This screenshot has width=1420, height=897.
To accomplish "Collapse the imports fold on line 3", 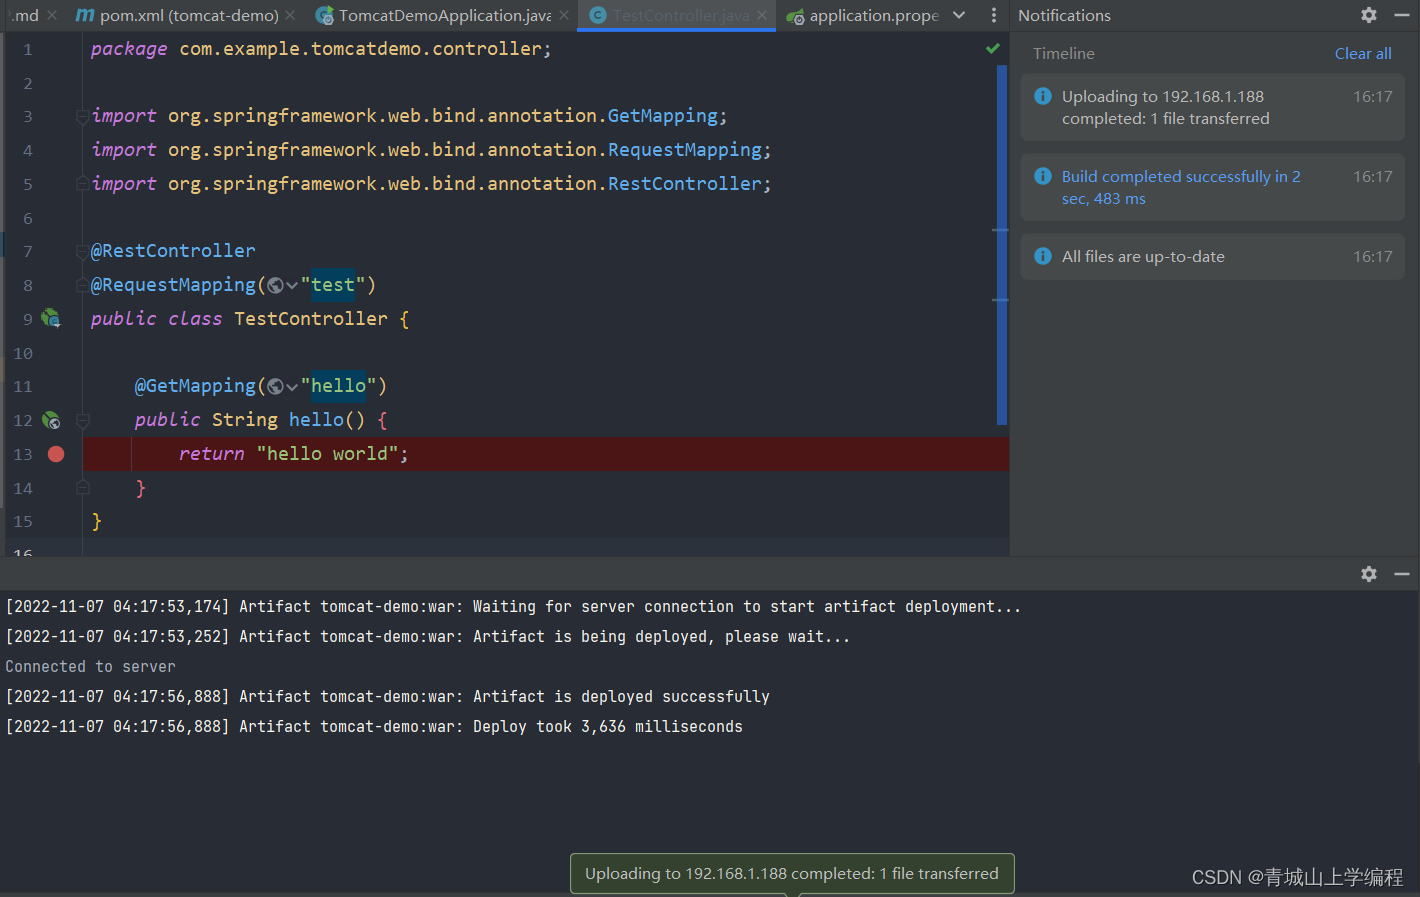I will point(82,117).
